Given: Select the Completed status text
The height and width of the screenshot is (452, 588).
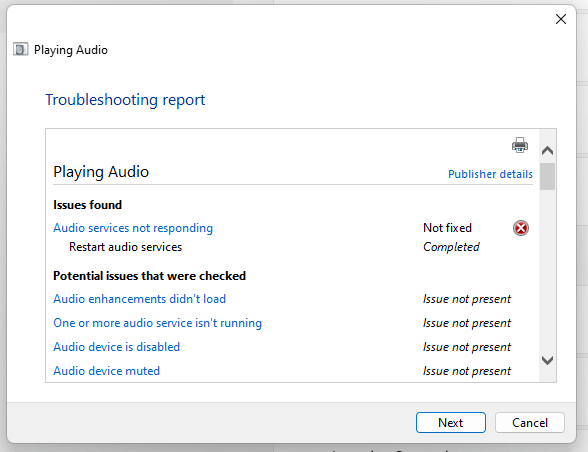Looking at the screenshot, I should [451, 247].
